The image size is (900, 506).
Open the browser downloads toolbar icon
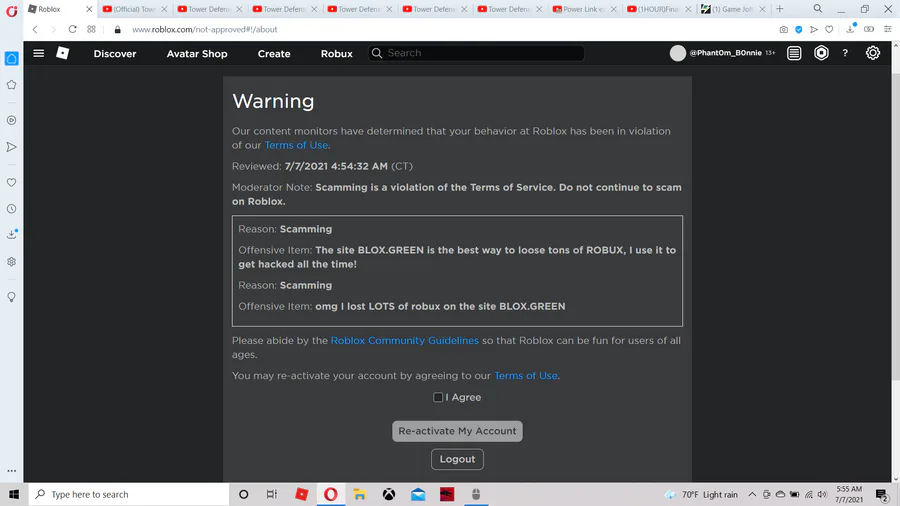[851, 29]
